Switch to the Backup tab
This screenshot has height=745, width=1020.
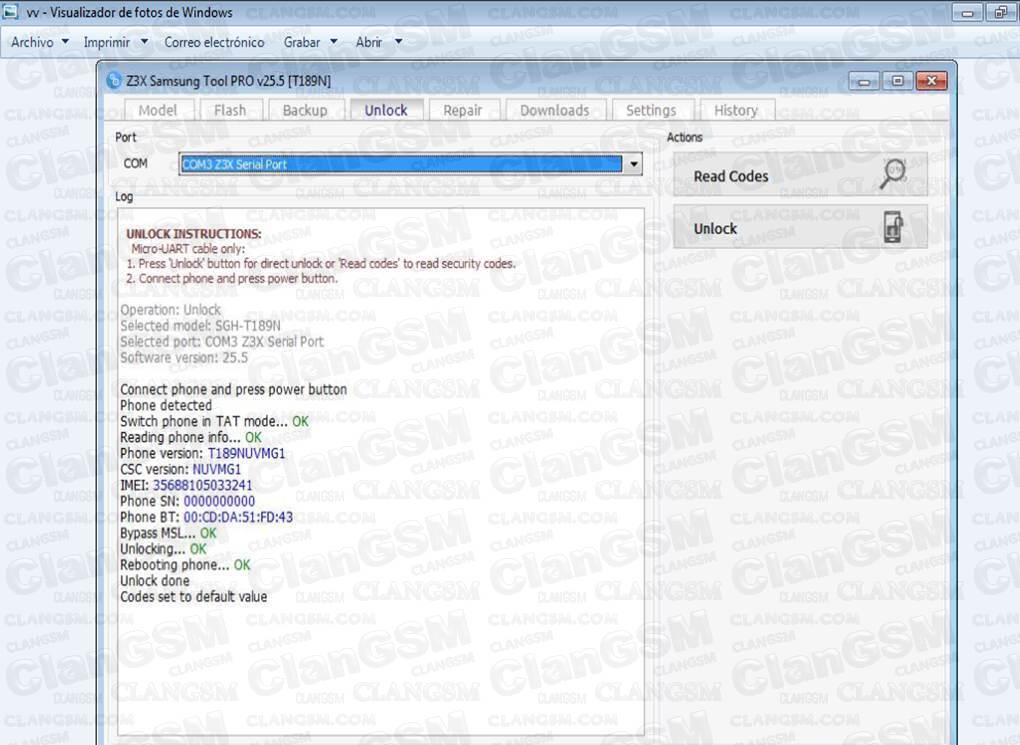click(x=305, y=111)
